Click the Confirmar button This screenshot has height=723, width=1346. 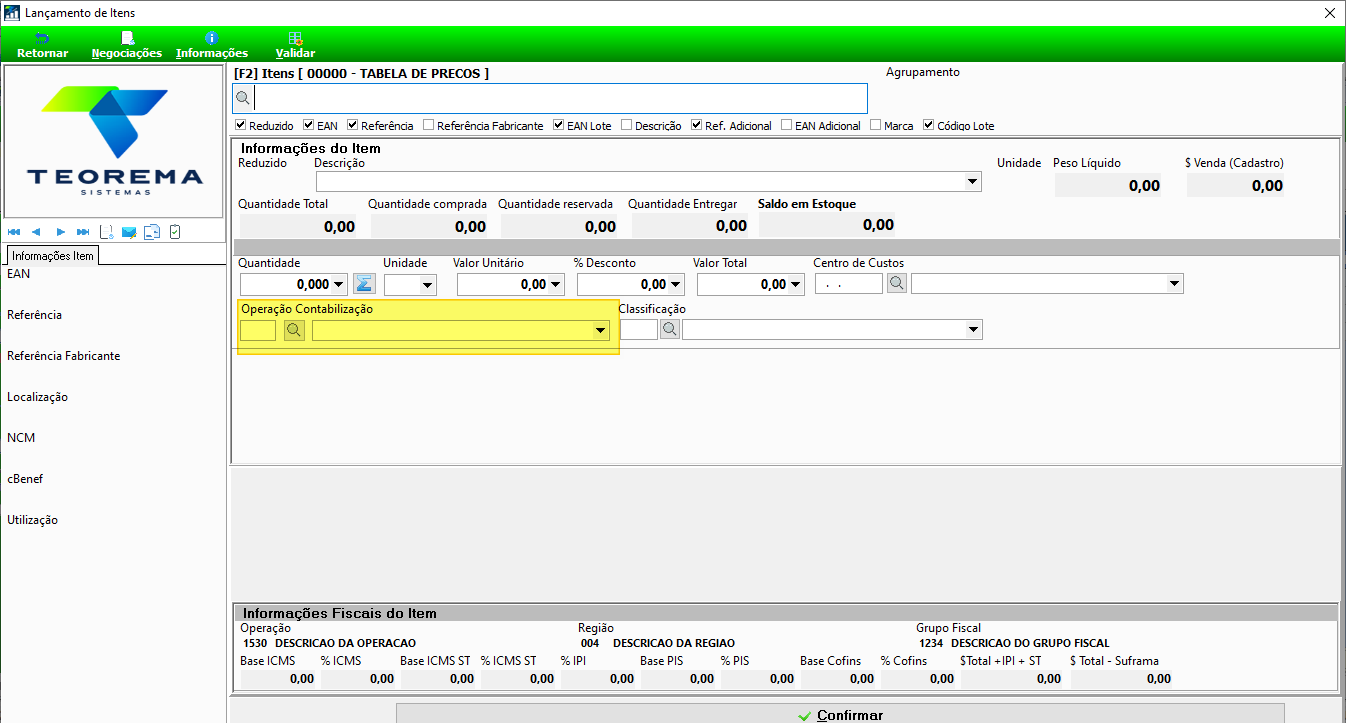[x=840, y=714]
